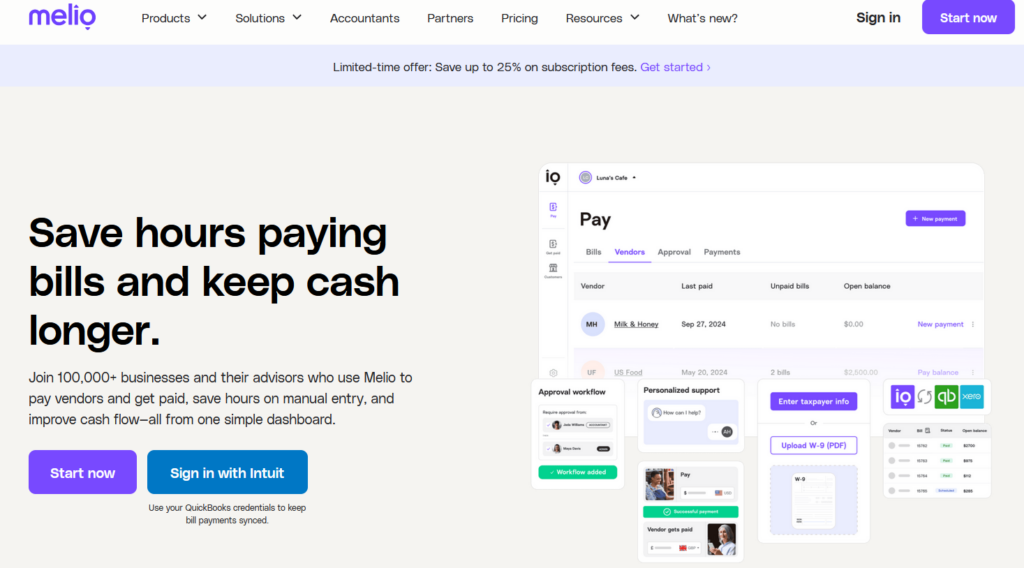Select the Customers sidebar icon
This screenshot has width=1024, height=568.
553,271
